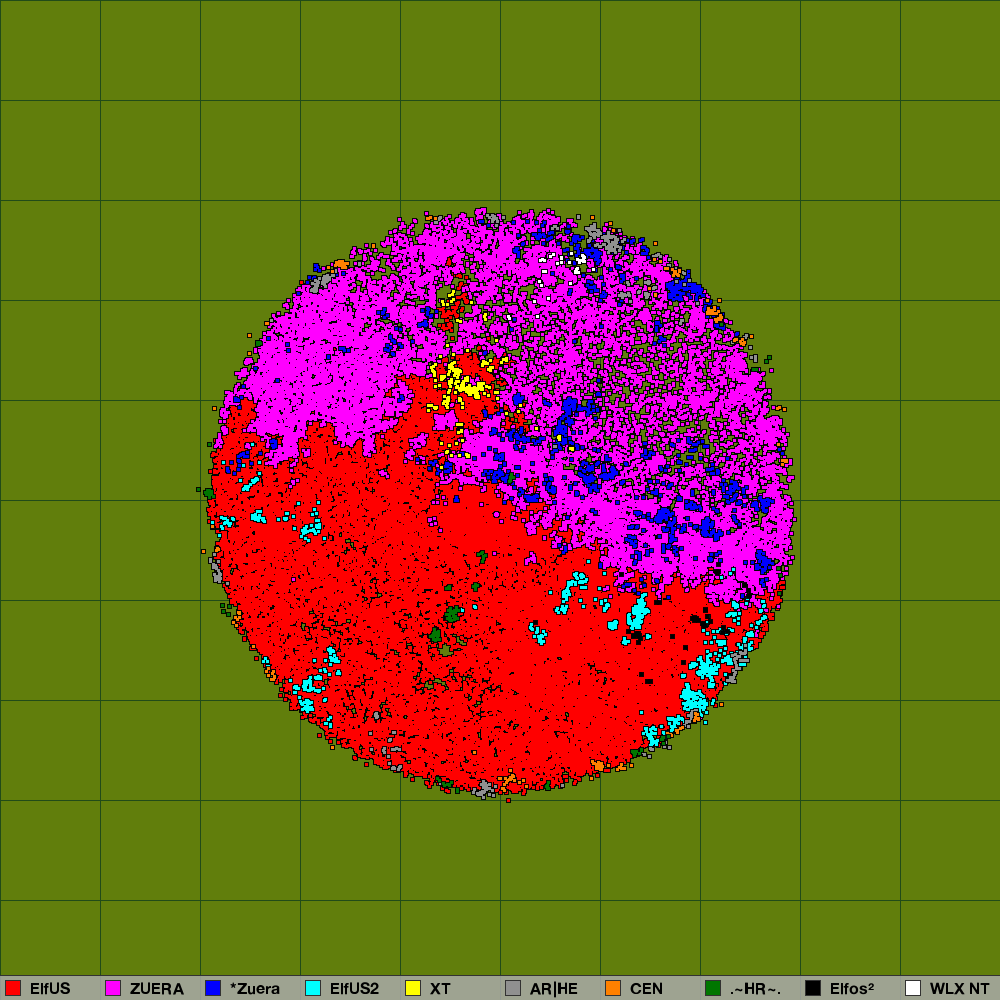Select the magenta ZUERA legend swatch
Screen dimensions: 1000x1000
pyautogui.click(x=113, y=988)
